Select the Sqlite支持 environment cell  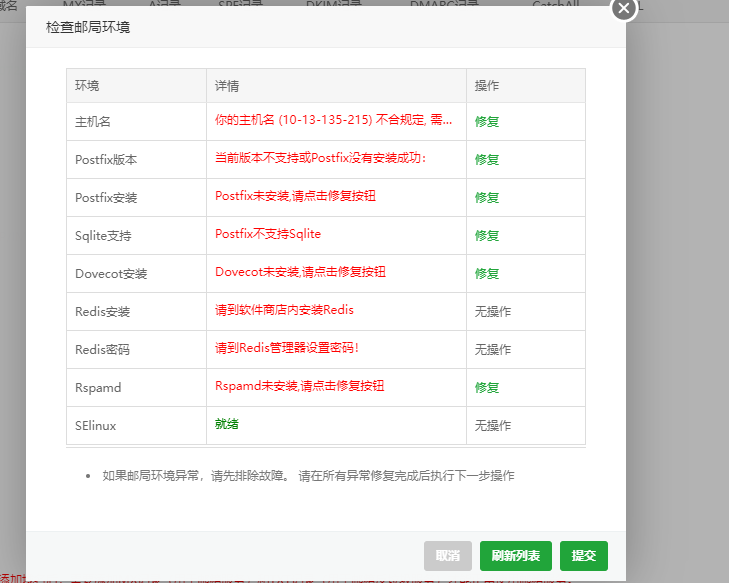point(136,236)
